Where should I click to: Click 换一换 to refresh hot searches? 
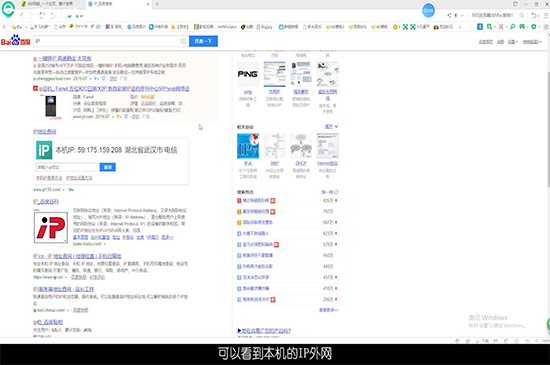(330, 192)
